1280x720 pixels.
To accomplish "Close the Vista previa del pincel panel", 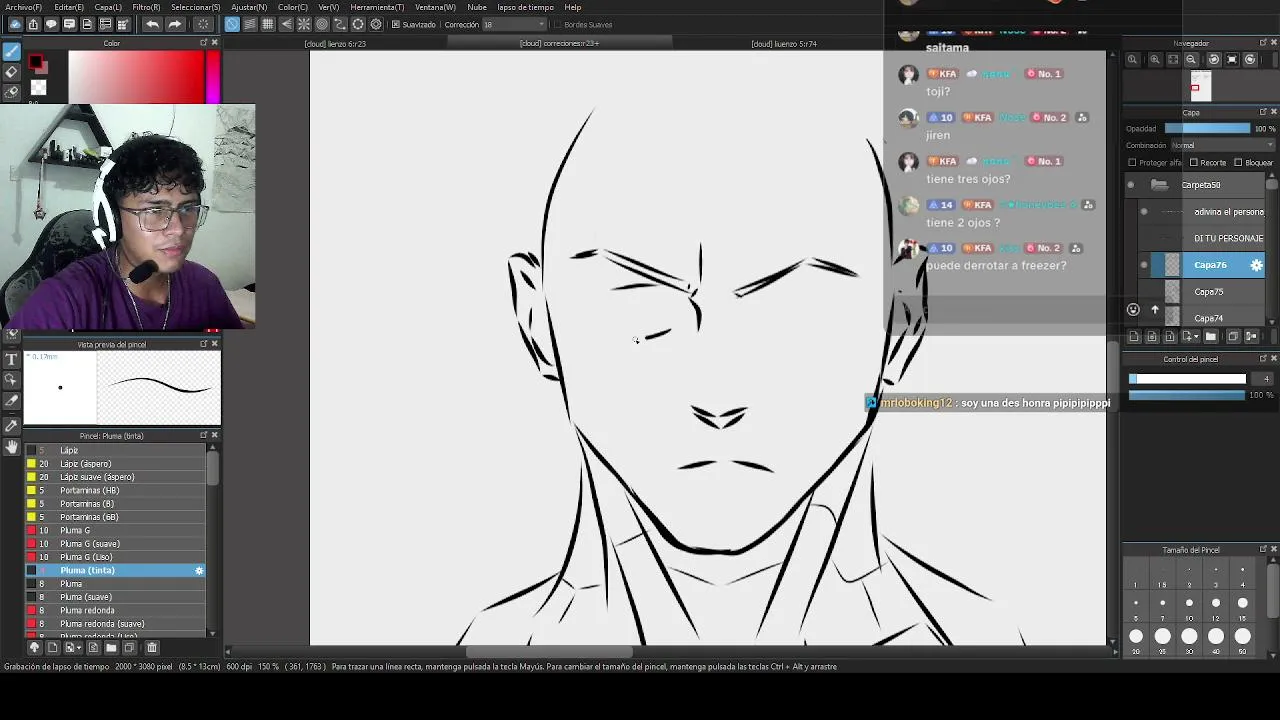I will pyautogui.click(x=214, y=344).
